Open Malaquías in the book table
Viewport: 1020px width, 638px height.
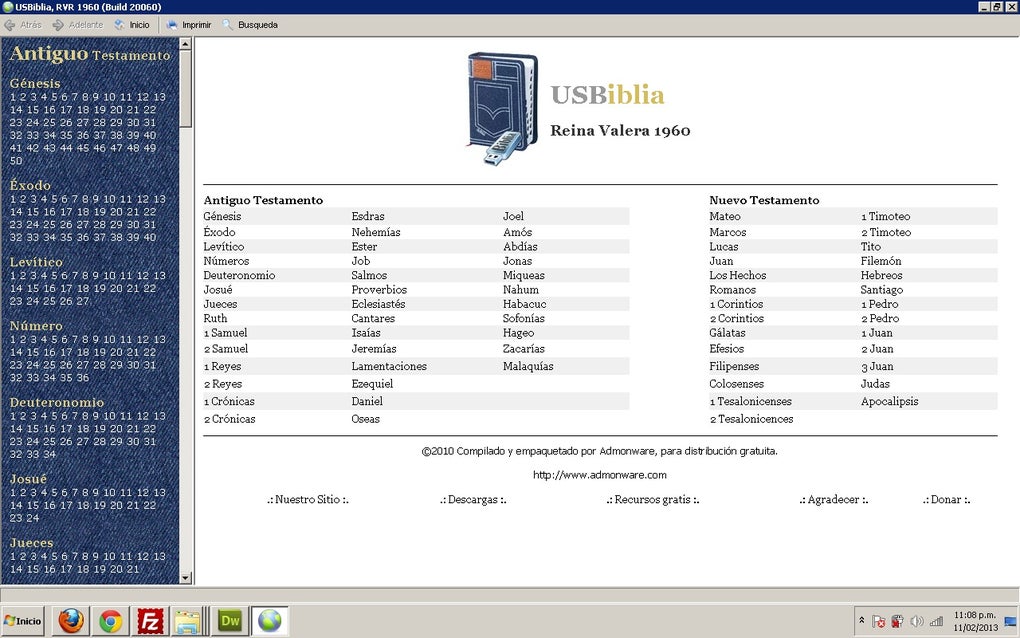click(x=528, y=367)
